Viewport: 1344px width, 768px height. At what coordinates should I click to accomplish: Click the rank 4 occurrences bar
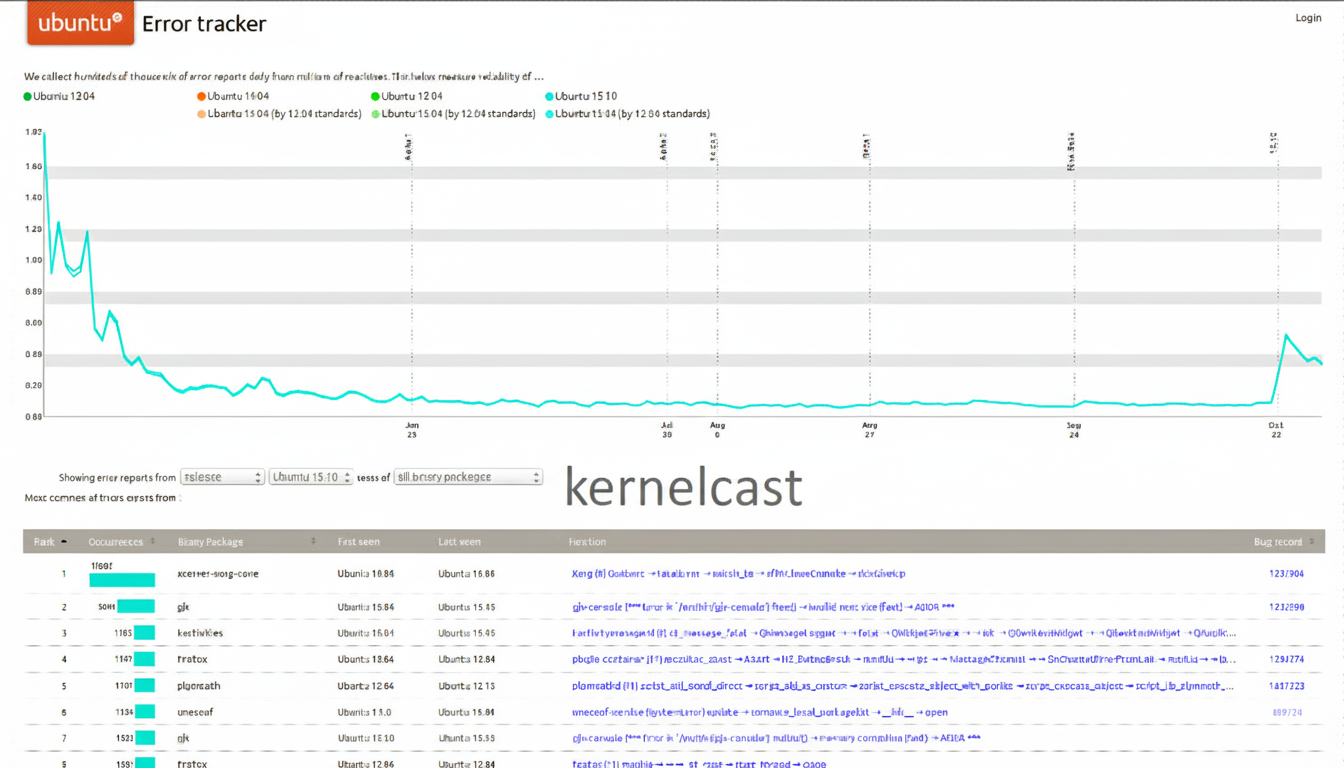145,660
